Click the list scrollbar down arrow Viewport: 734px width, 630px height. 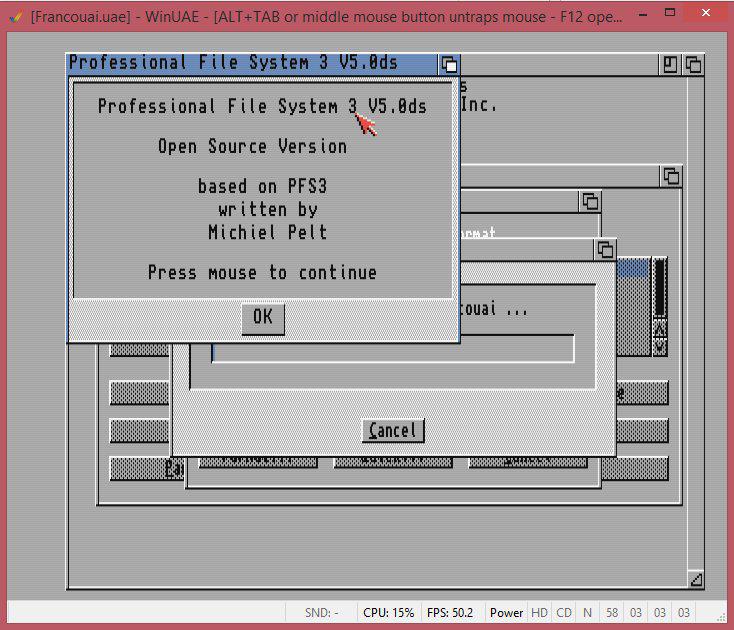[x=660, y=347]
